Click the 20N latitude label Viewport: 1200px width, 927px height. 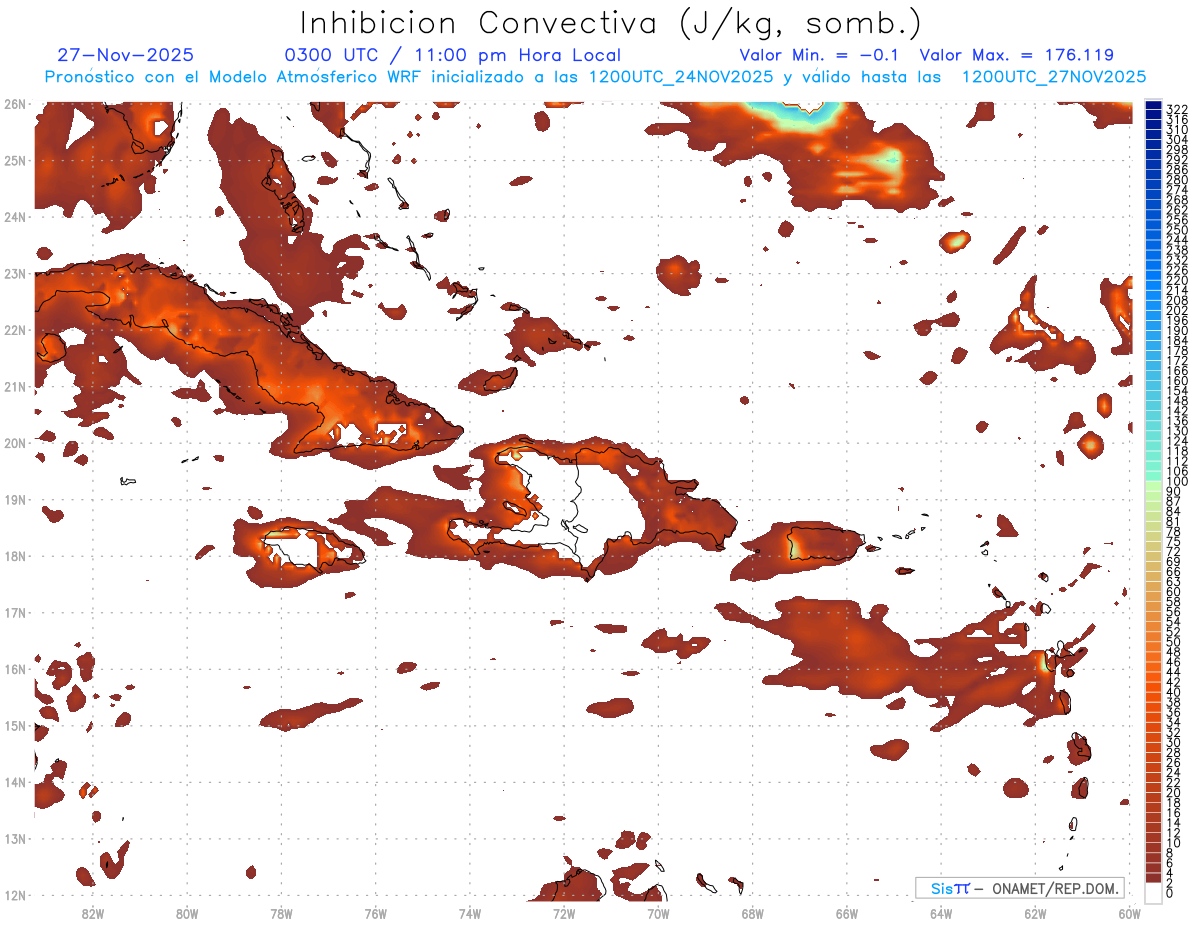click(x=15, y=443)
